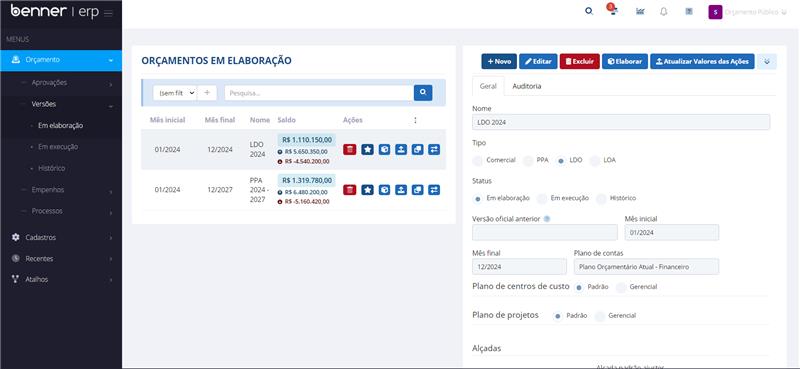The width and height of the screenshot is (800, 369).
Task: Click upload icon in LDO 2024 row
Action: (401, 150)
